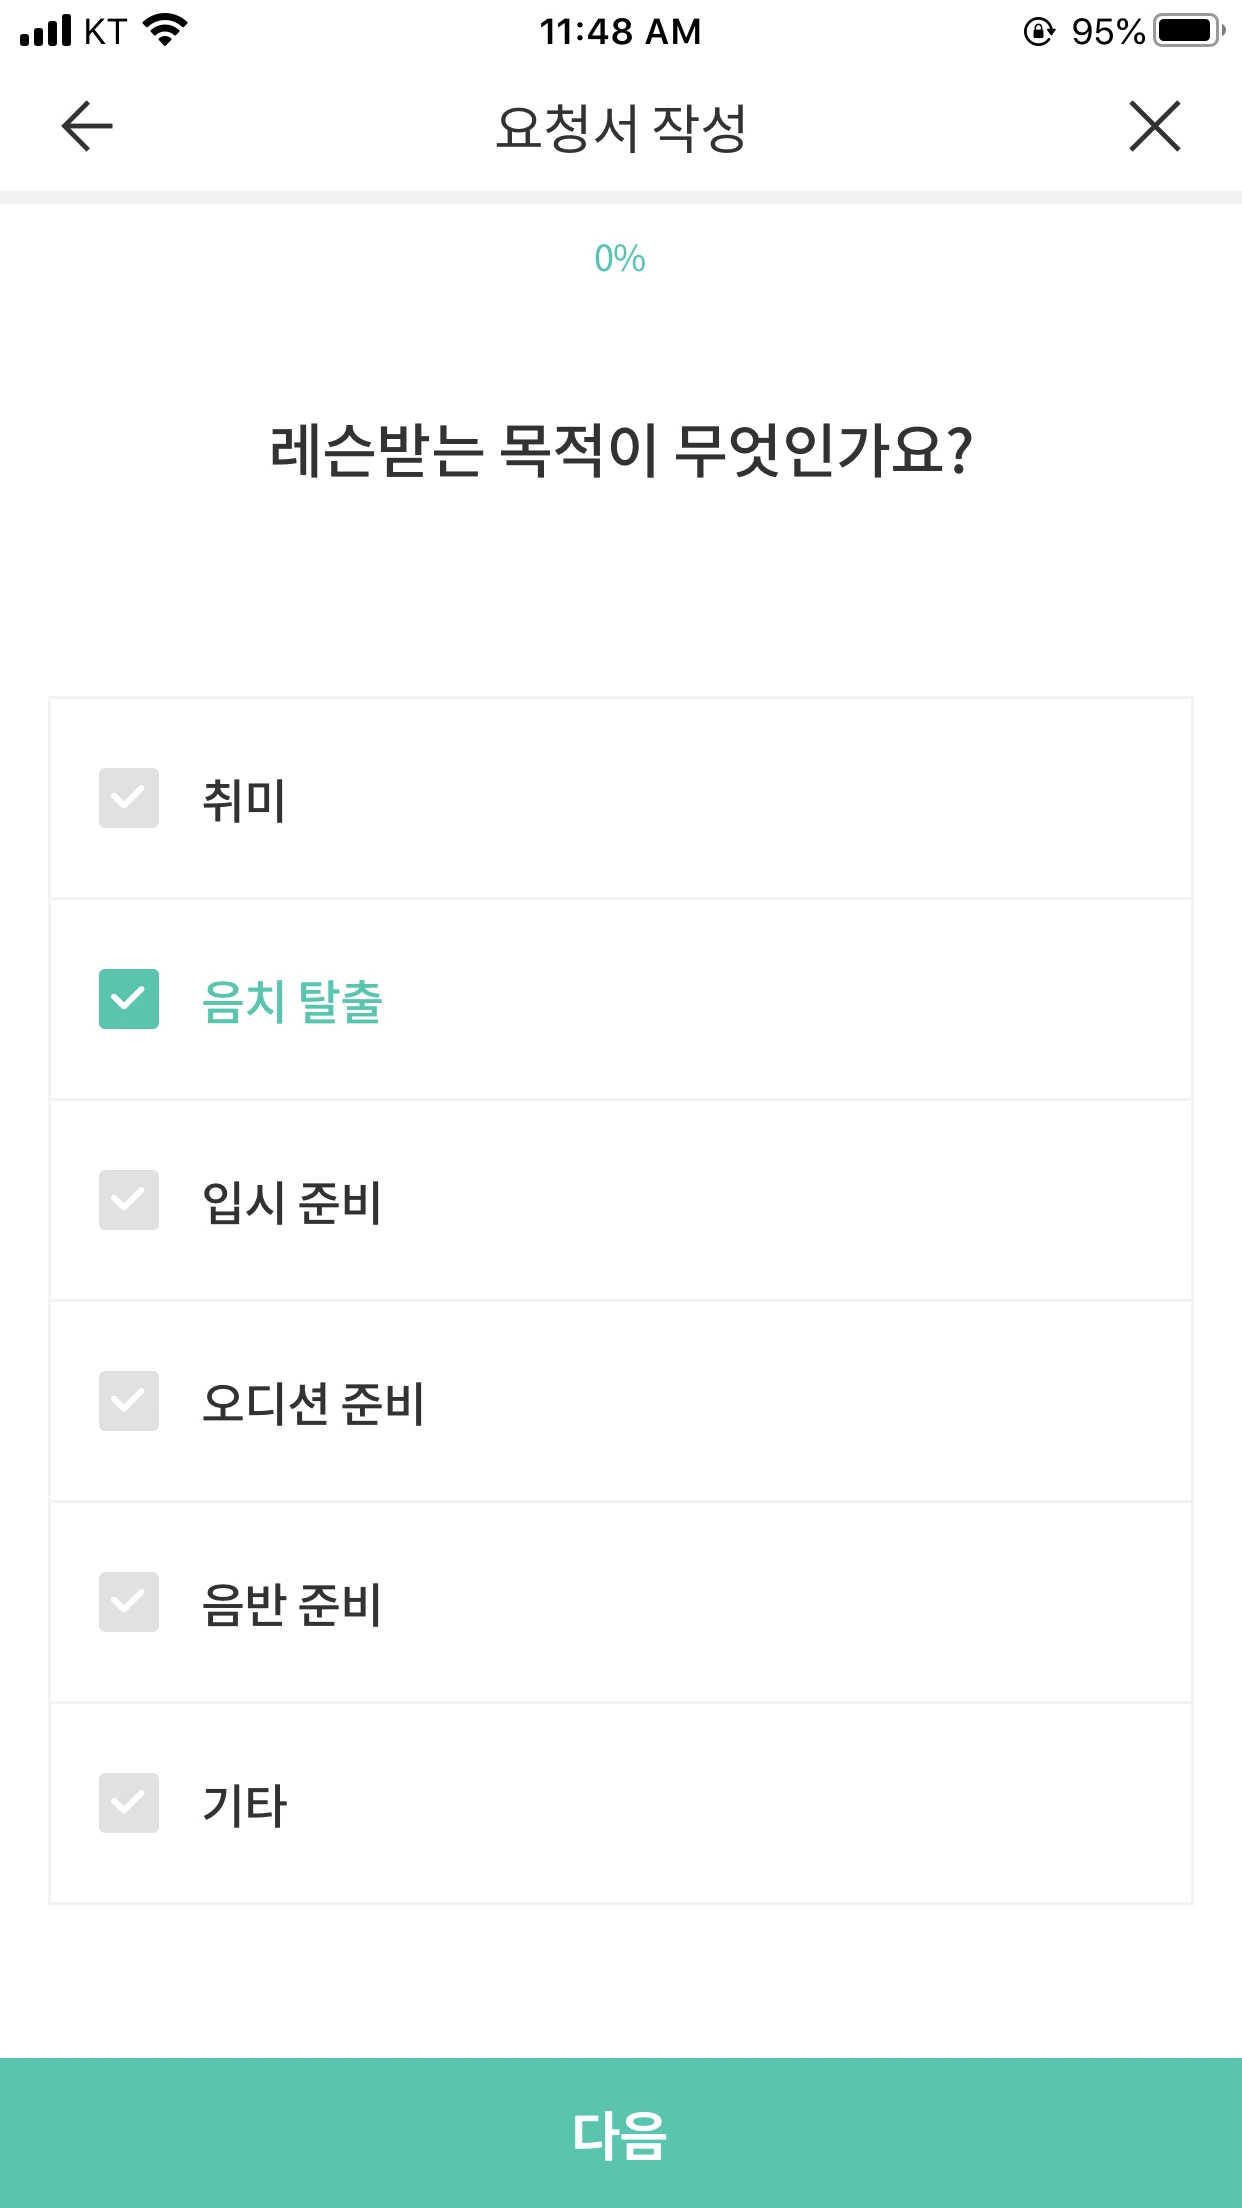The image size is (1242, 2208).
Task: Check the 취미 checkbox
Action: [129, 798]
